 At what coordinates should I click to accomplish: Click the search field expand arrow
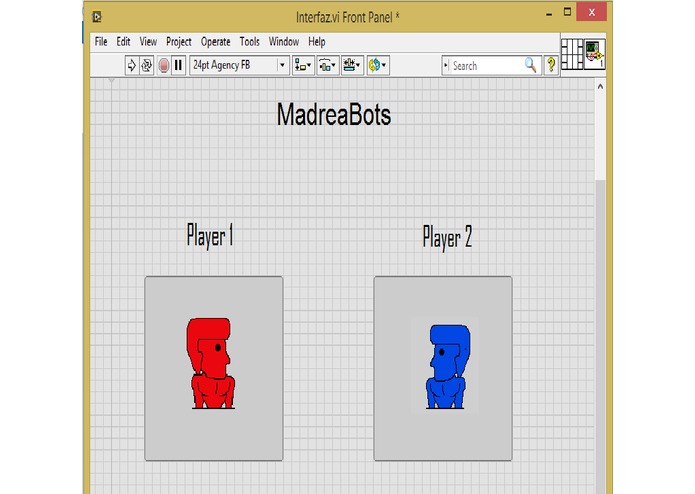tap(446, 66)
